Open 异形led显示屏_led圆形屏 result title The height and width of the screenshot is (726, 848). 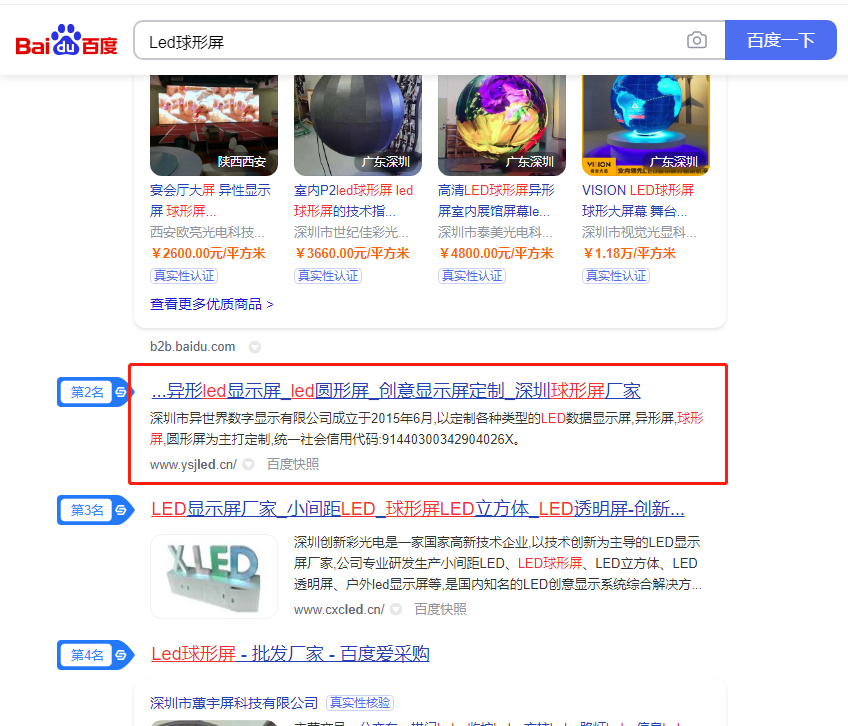[x=396, y=391]
